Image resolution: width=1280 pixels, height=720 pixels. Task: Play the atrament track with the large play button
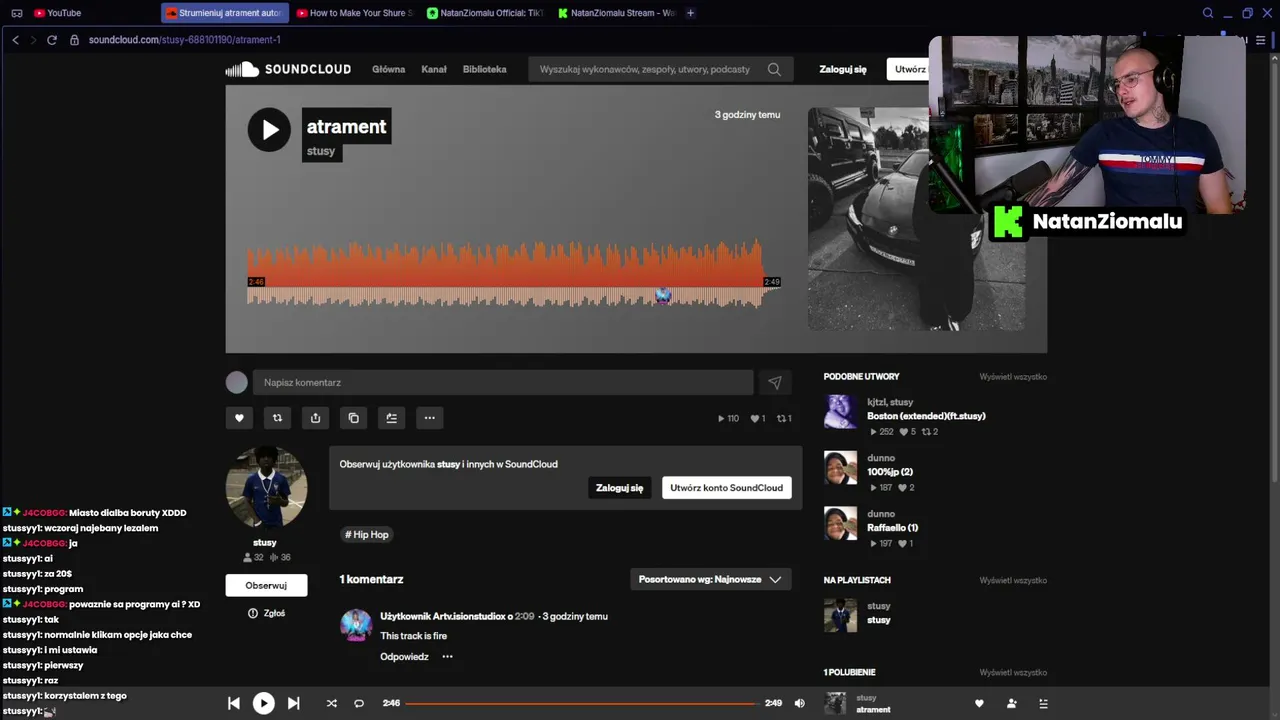pos(269,130)
